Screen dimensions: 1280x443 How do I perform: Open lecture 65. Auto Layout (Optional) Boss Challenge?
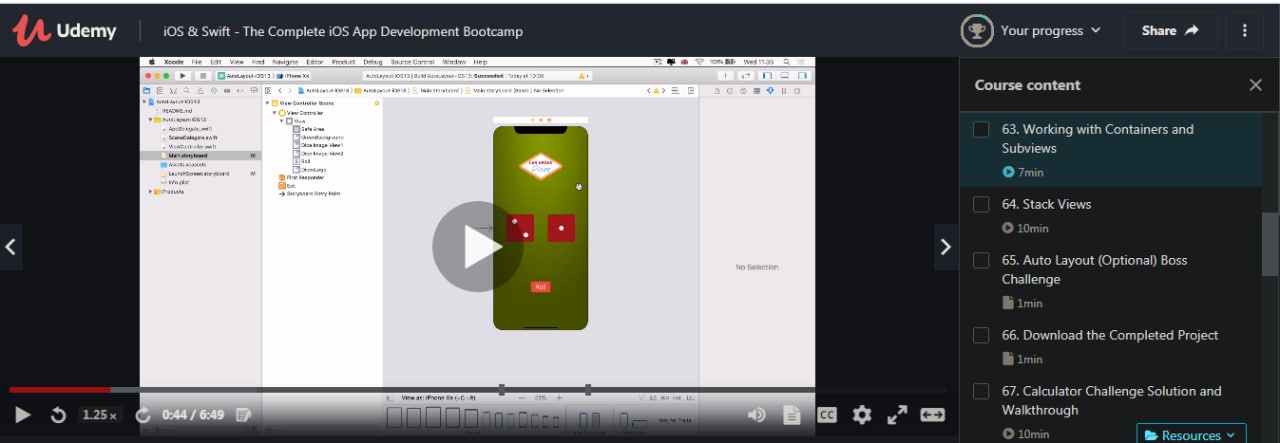(x=1095, y=269)
